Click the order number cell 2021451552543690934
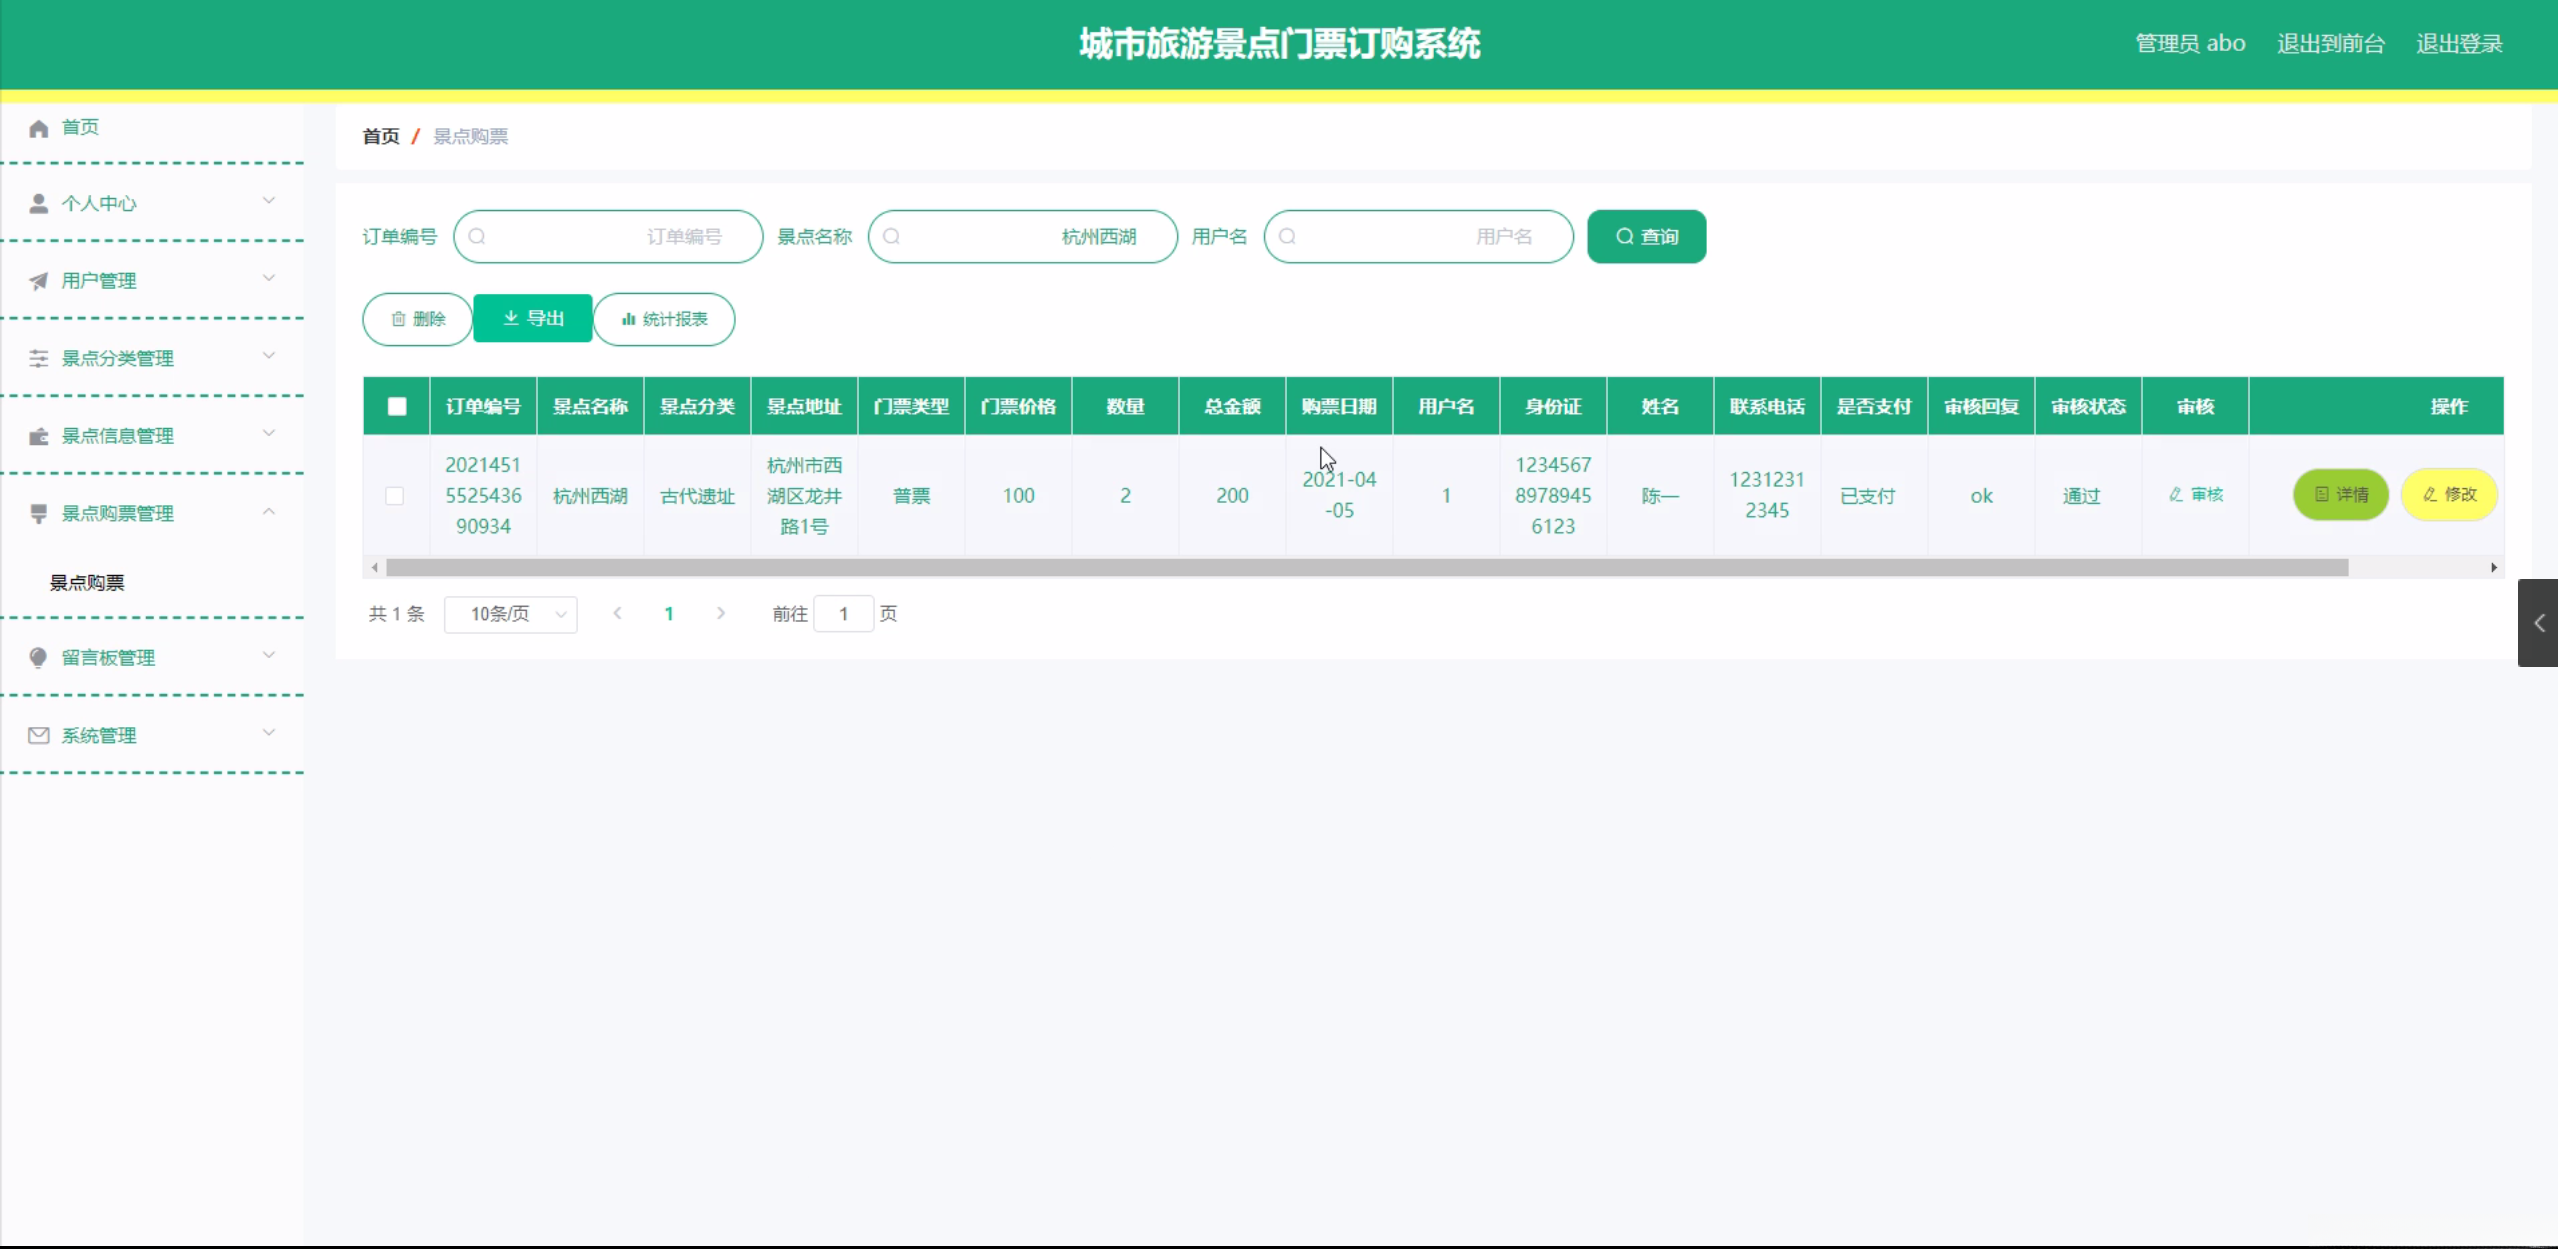 click(x=483, y=496)
